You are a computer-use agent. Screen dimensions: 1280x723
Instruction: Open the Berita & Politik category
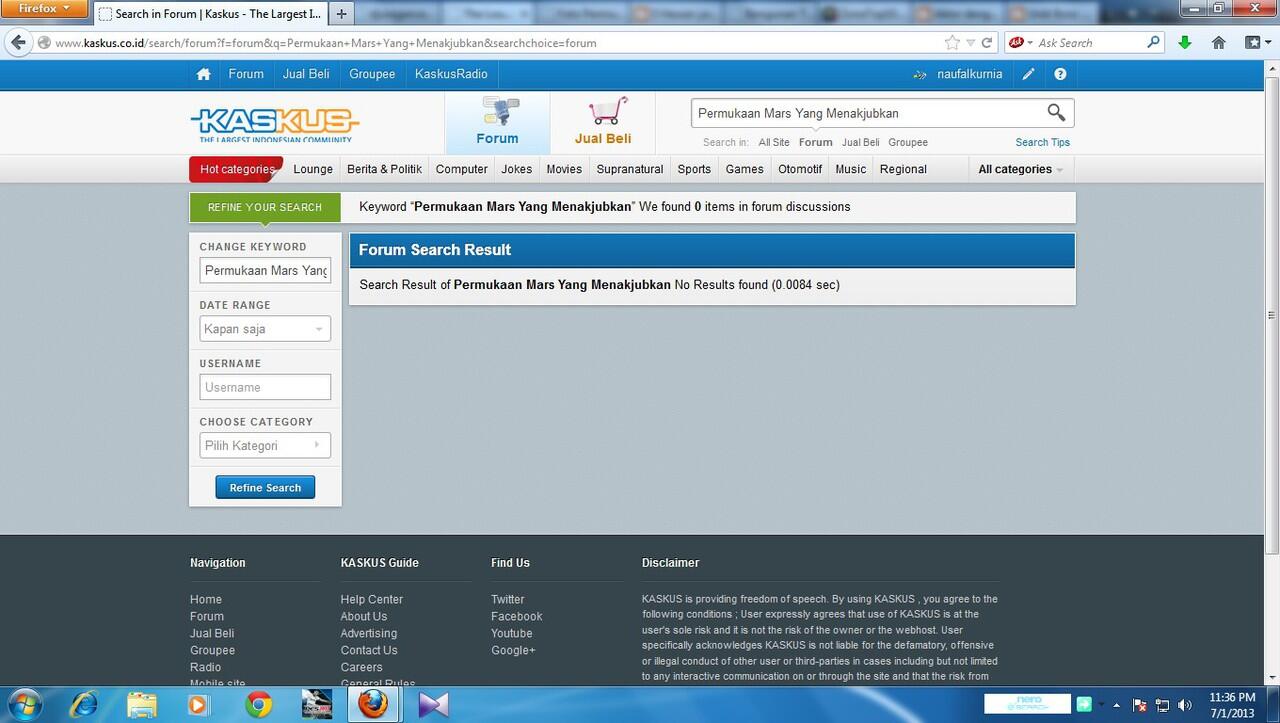point(384,169)
